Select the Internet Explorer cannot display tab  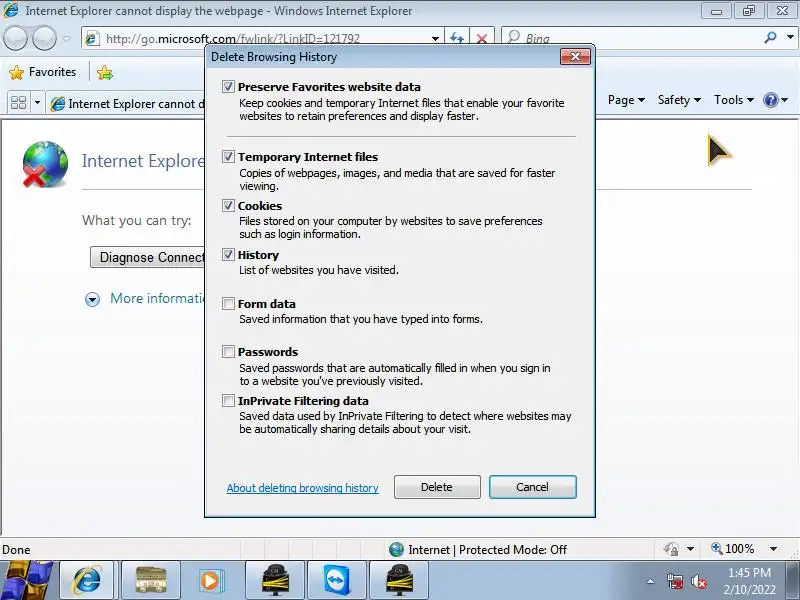click(127, 104)
